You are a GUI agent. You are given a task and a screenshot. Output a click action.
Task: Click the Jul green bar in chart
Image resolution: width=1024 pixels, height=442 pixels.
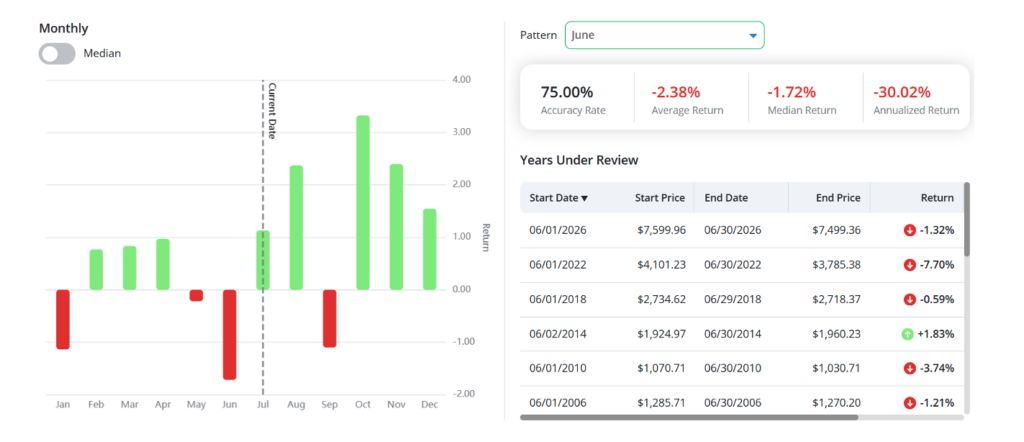(263, 260)
